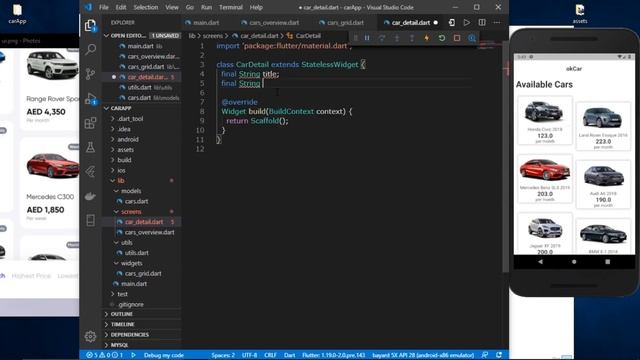Tap the emulator Android back button
Viewport: 640px width, 360px height.
(540, 262)
